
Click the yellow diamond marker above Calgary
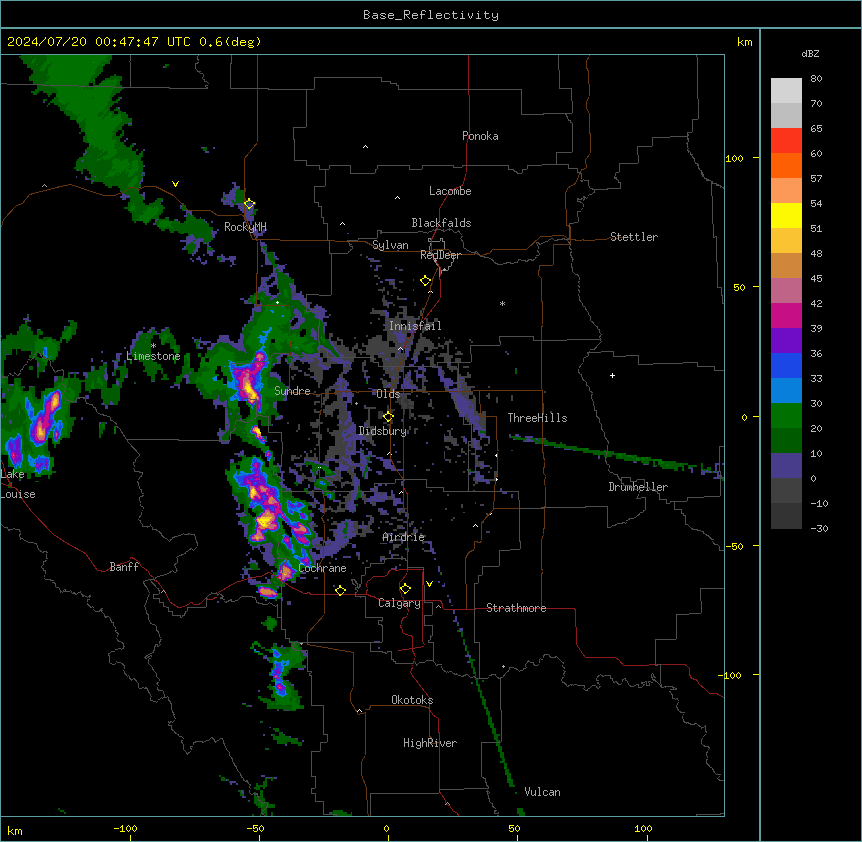pos(405,589)
